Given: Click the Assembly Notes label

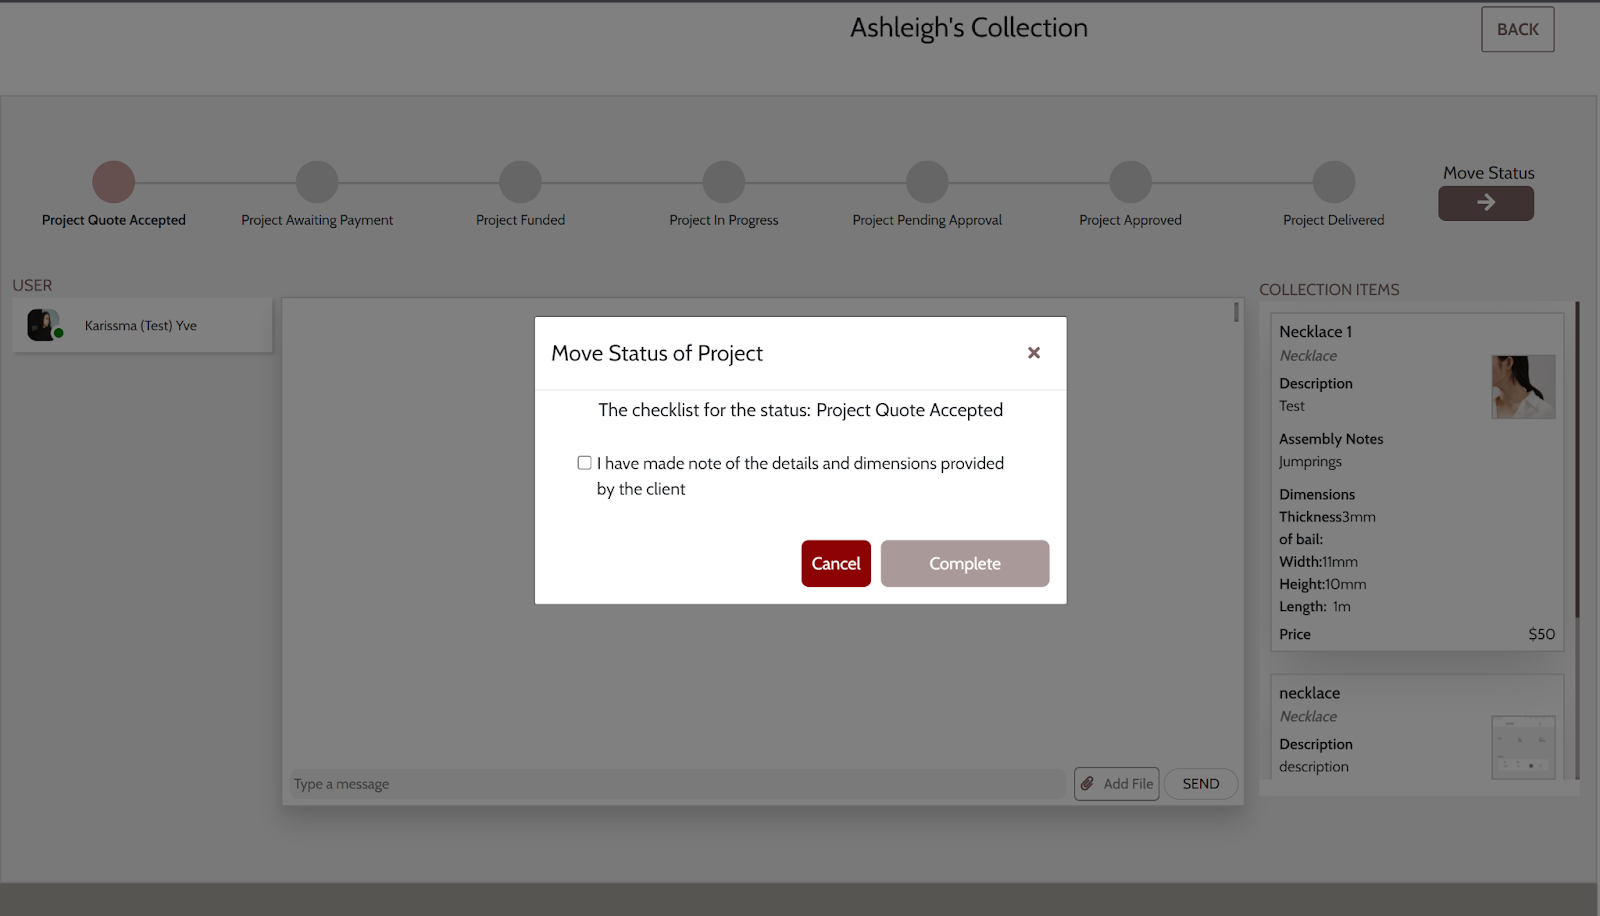Looking at the screenshot, I should (x=1331, y=439).
